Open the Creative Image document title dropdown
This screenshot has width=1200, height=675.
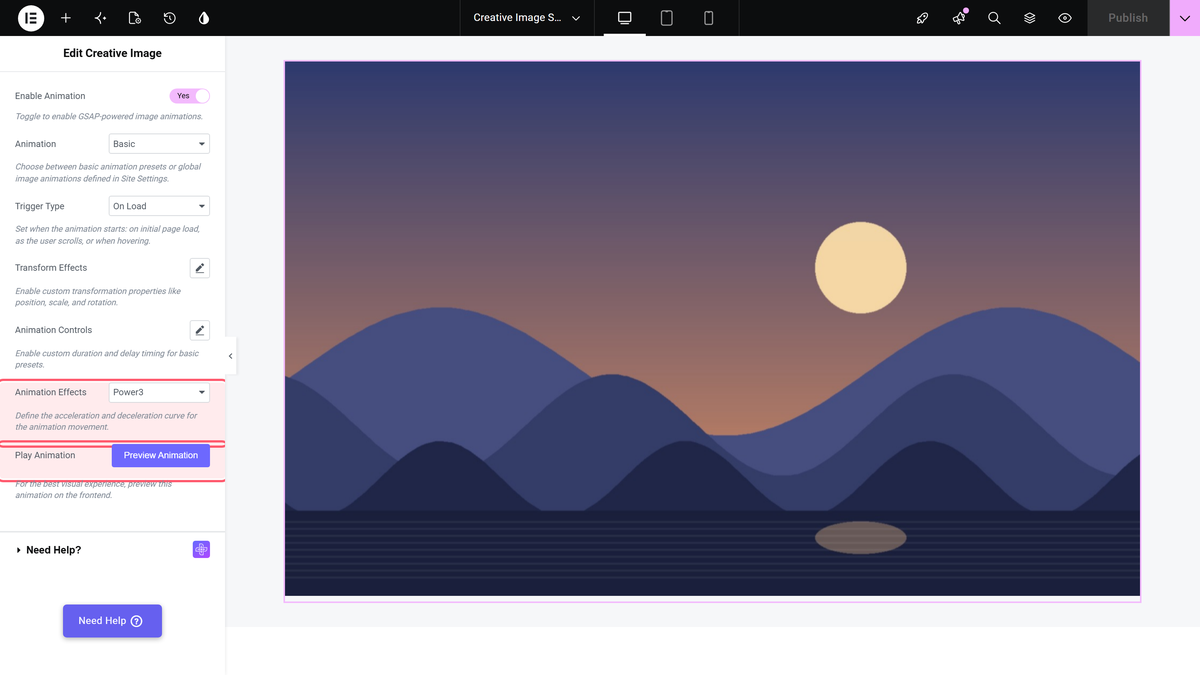coord(527,18)
